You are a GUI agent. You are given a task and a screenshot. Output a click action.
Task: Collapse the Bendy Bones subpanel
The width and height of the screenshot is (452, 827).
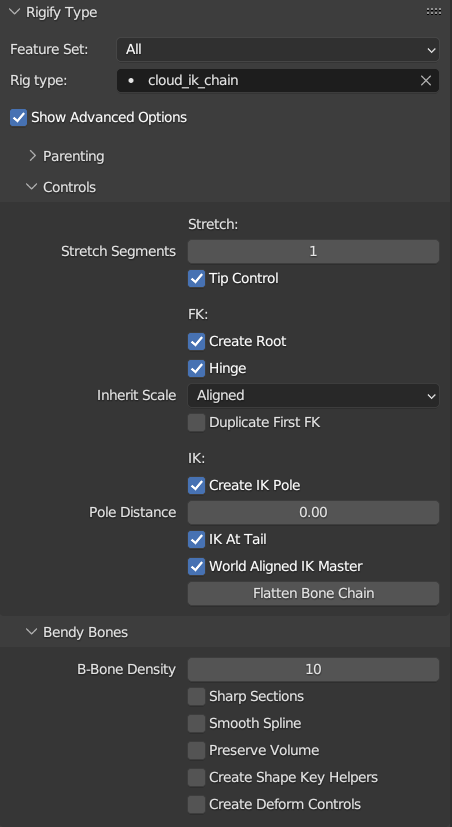32,632
